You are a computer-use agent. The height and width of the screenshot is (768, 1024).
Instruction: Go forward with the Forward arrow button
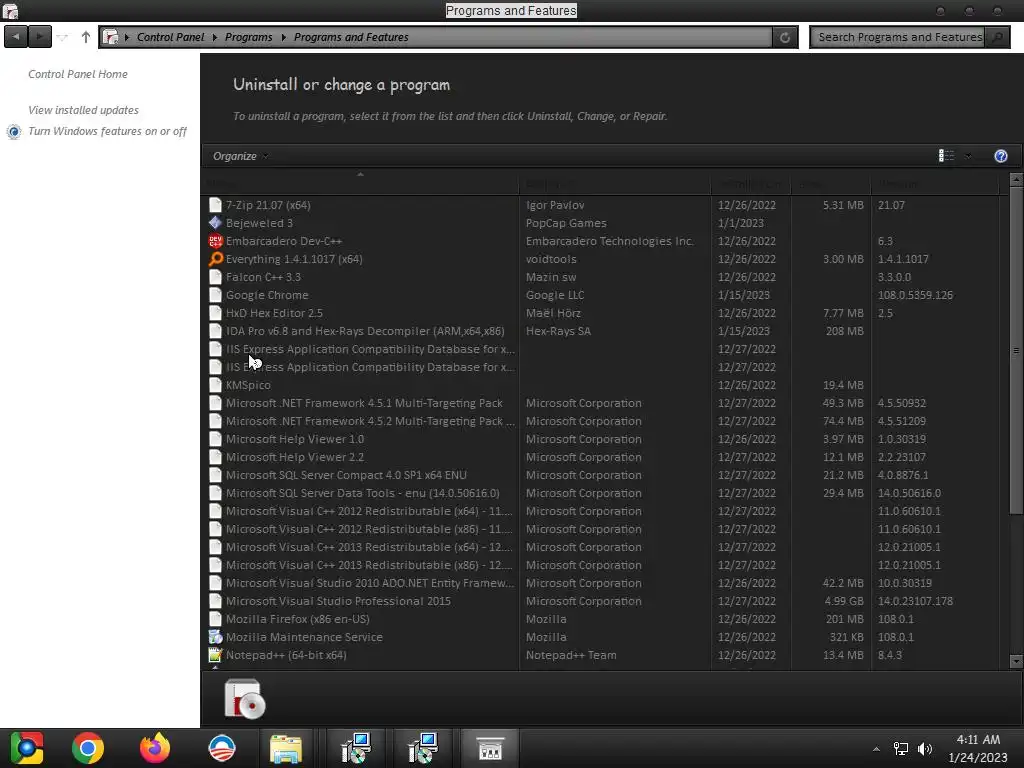point(40,37)
